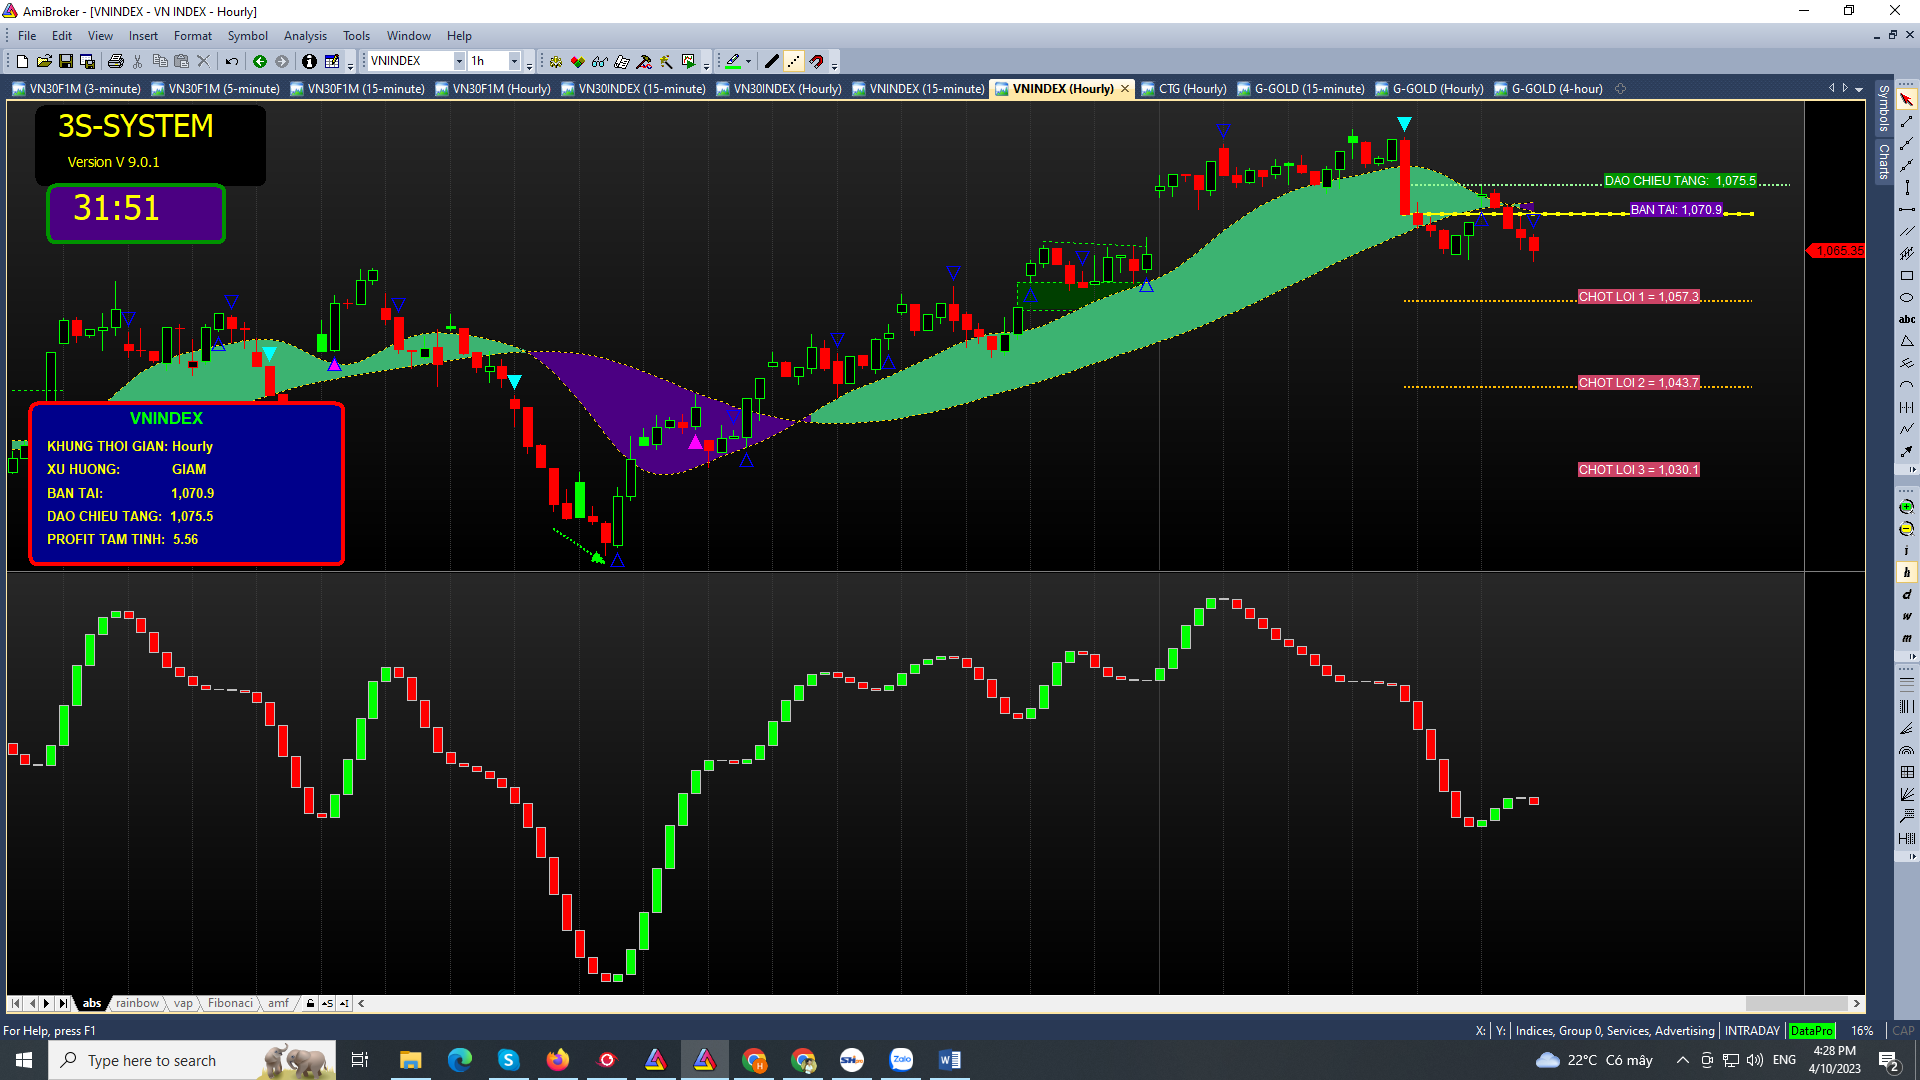Image resolution: width=1920 pixels, height=1080 pixels.
Task: Toggle the dashed line style button
Action: 794,61
